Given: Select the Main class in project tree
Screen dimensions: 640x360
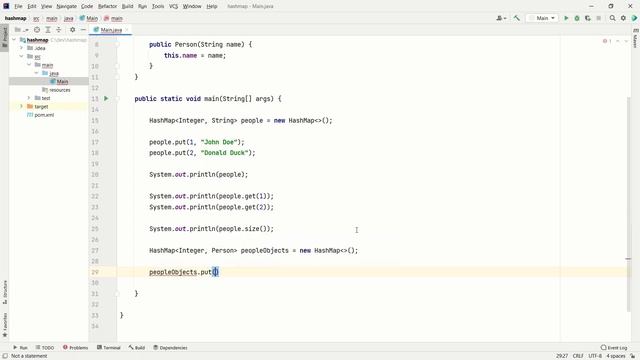Looking at the screenshot, I should 59,82.
